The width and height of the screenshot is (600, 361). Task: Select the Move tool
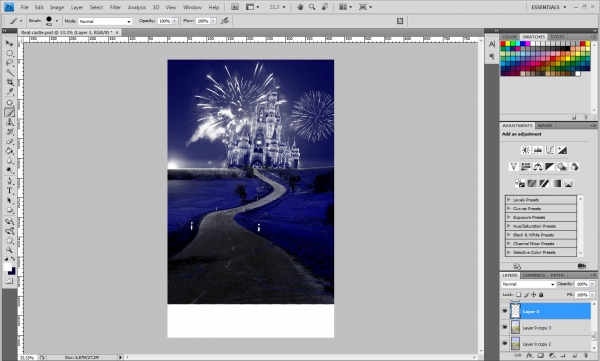coord(9,43)
